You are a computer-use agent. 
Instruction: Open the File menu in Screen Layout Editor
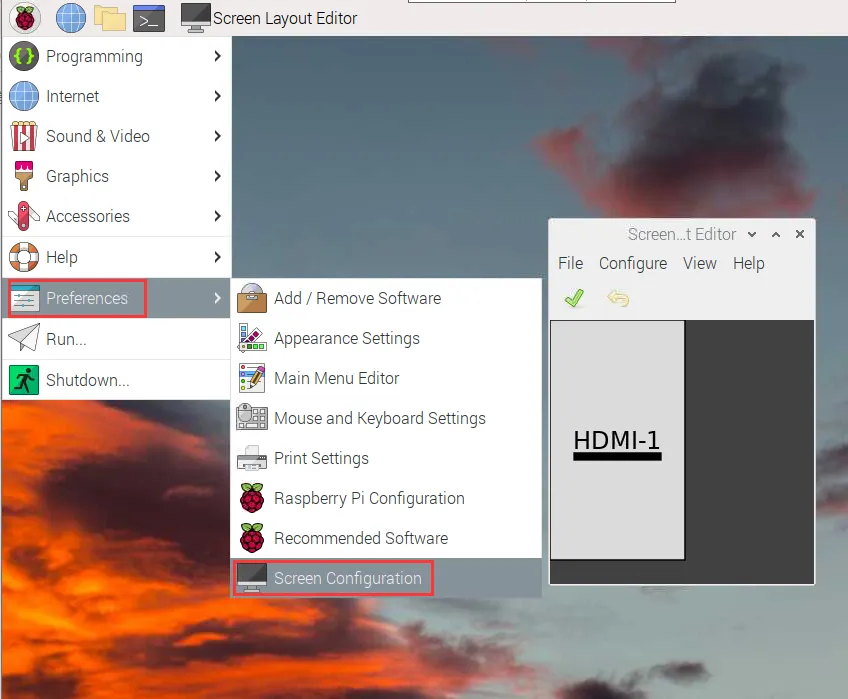pos(571,263)
